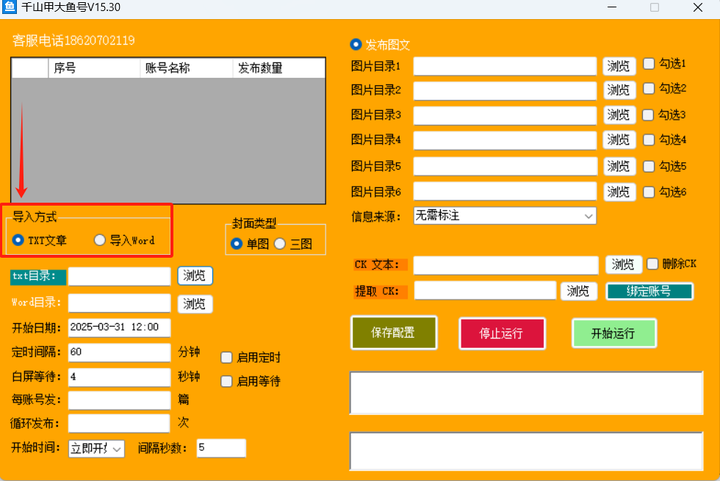
Task: Click the 序号 column header
Action: [x=94, y=68]
